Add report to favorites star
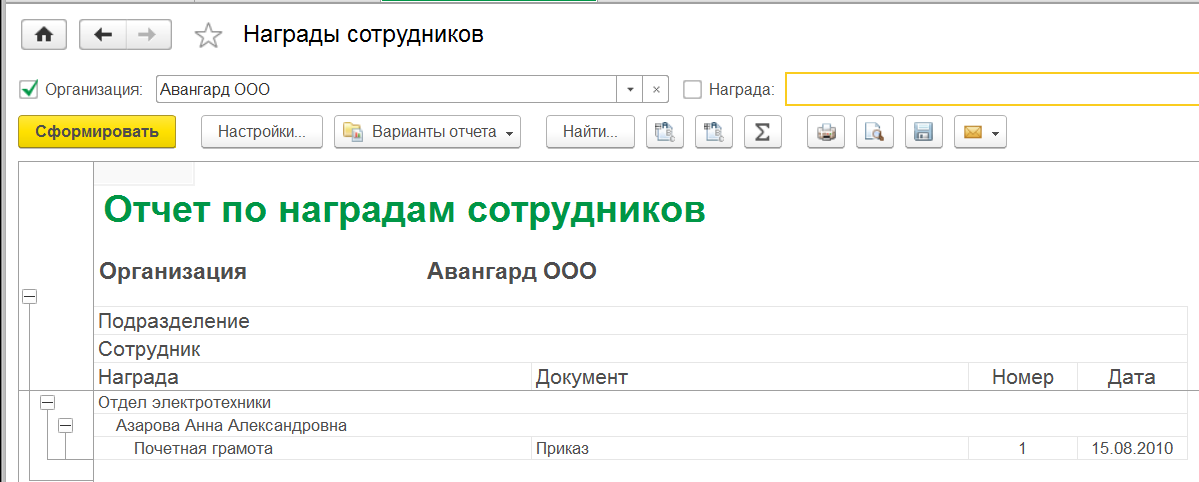 (x=208, y=35)
